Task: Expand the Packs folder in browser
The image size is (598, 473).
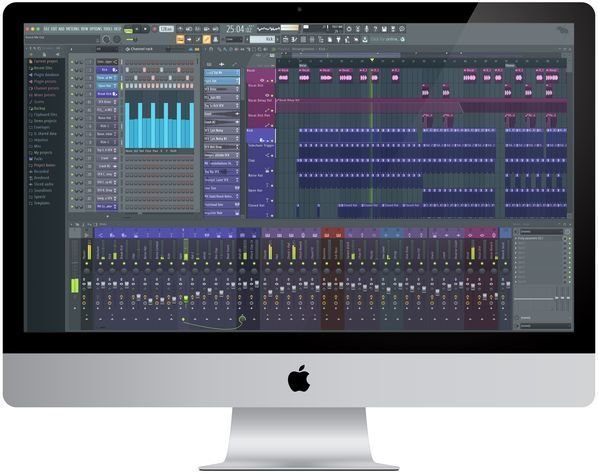Action: [39, 159]
